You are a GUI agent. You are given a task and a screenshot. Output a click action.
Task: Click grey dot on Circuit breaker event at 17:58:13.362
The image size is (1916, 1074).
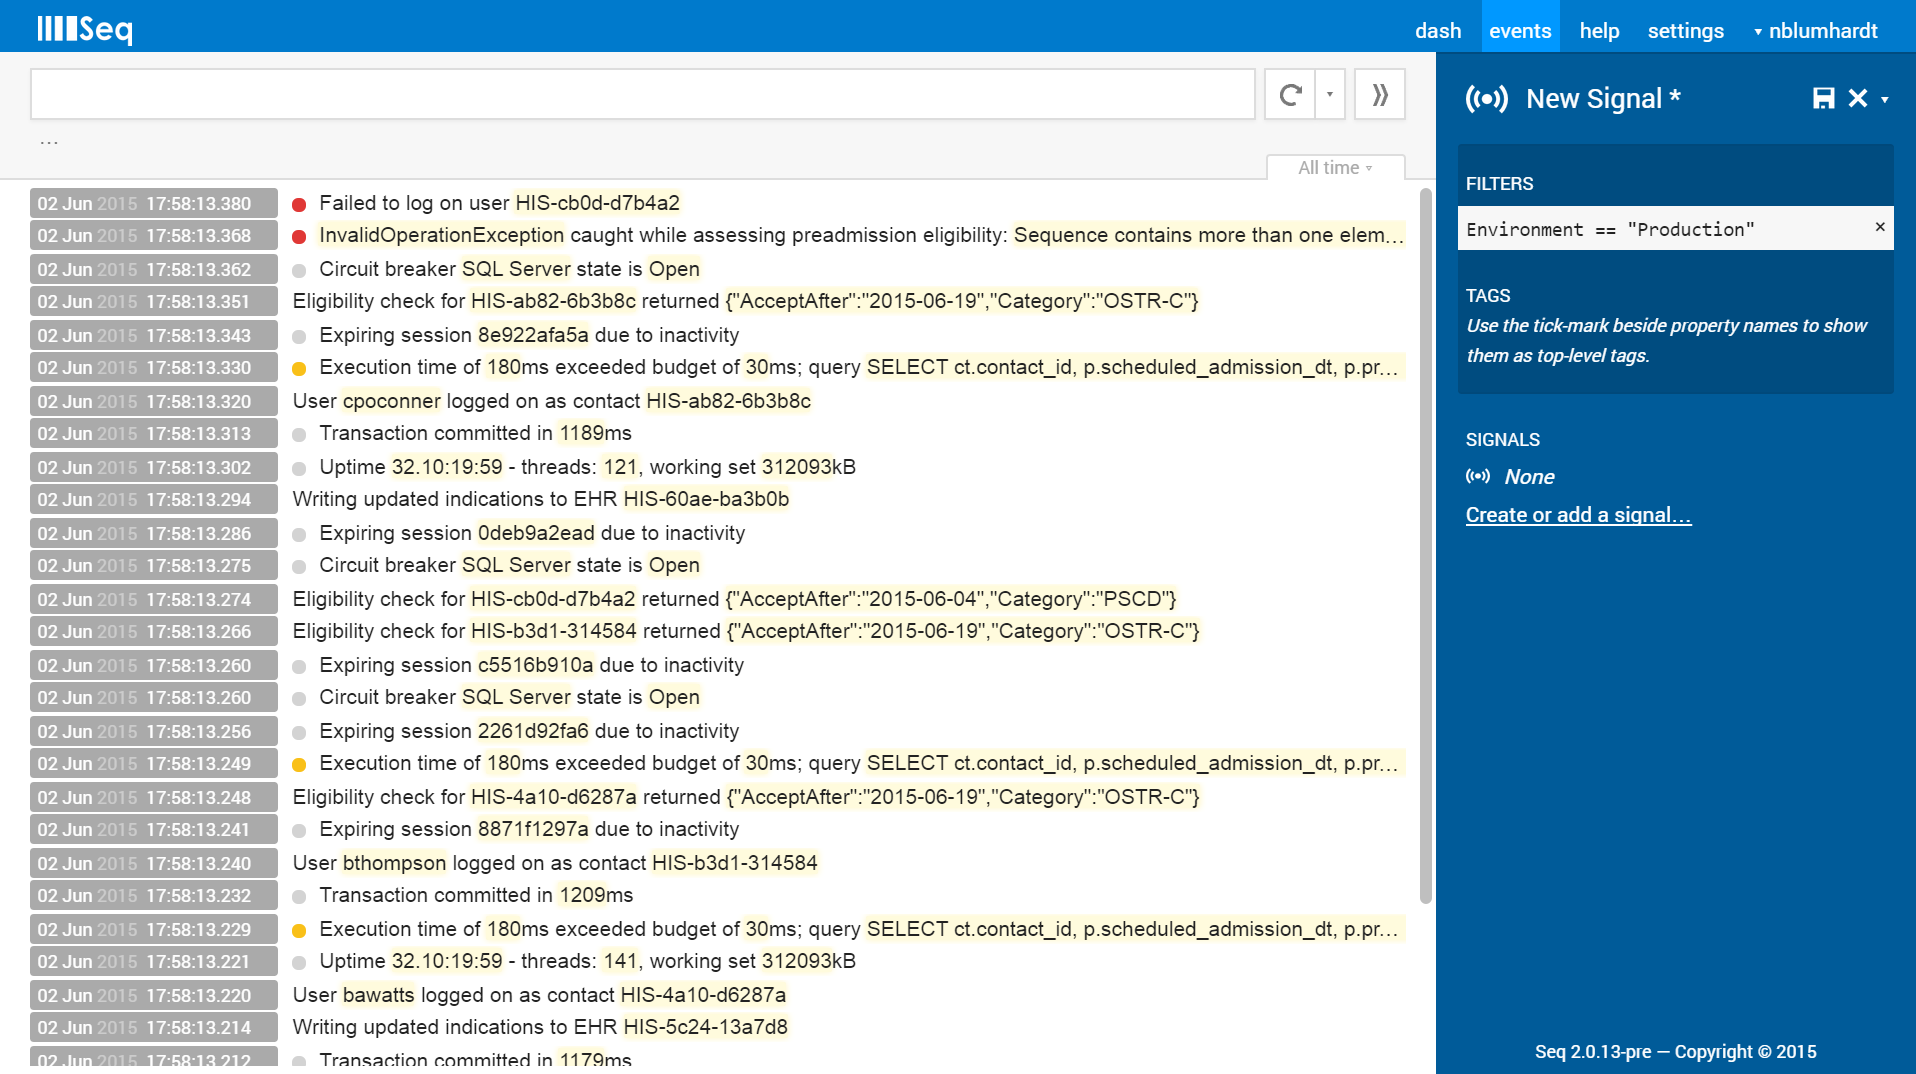298,271
